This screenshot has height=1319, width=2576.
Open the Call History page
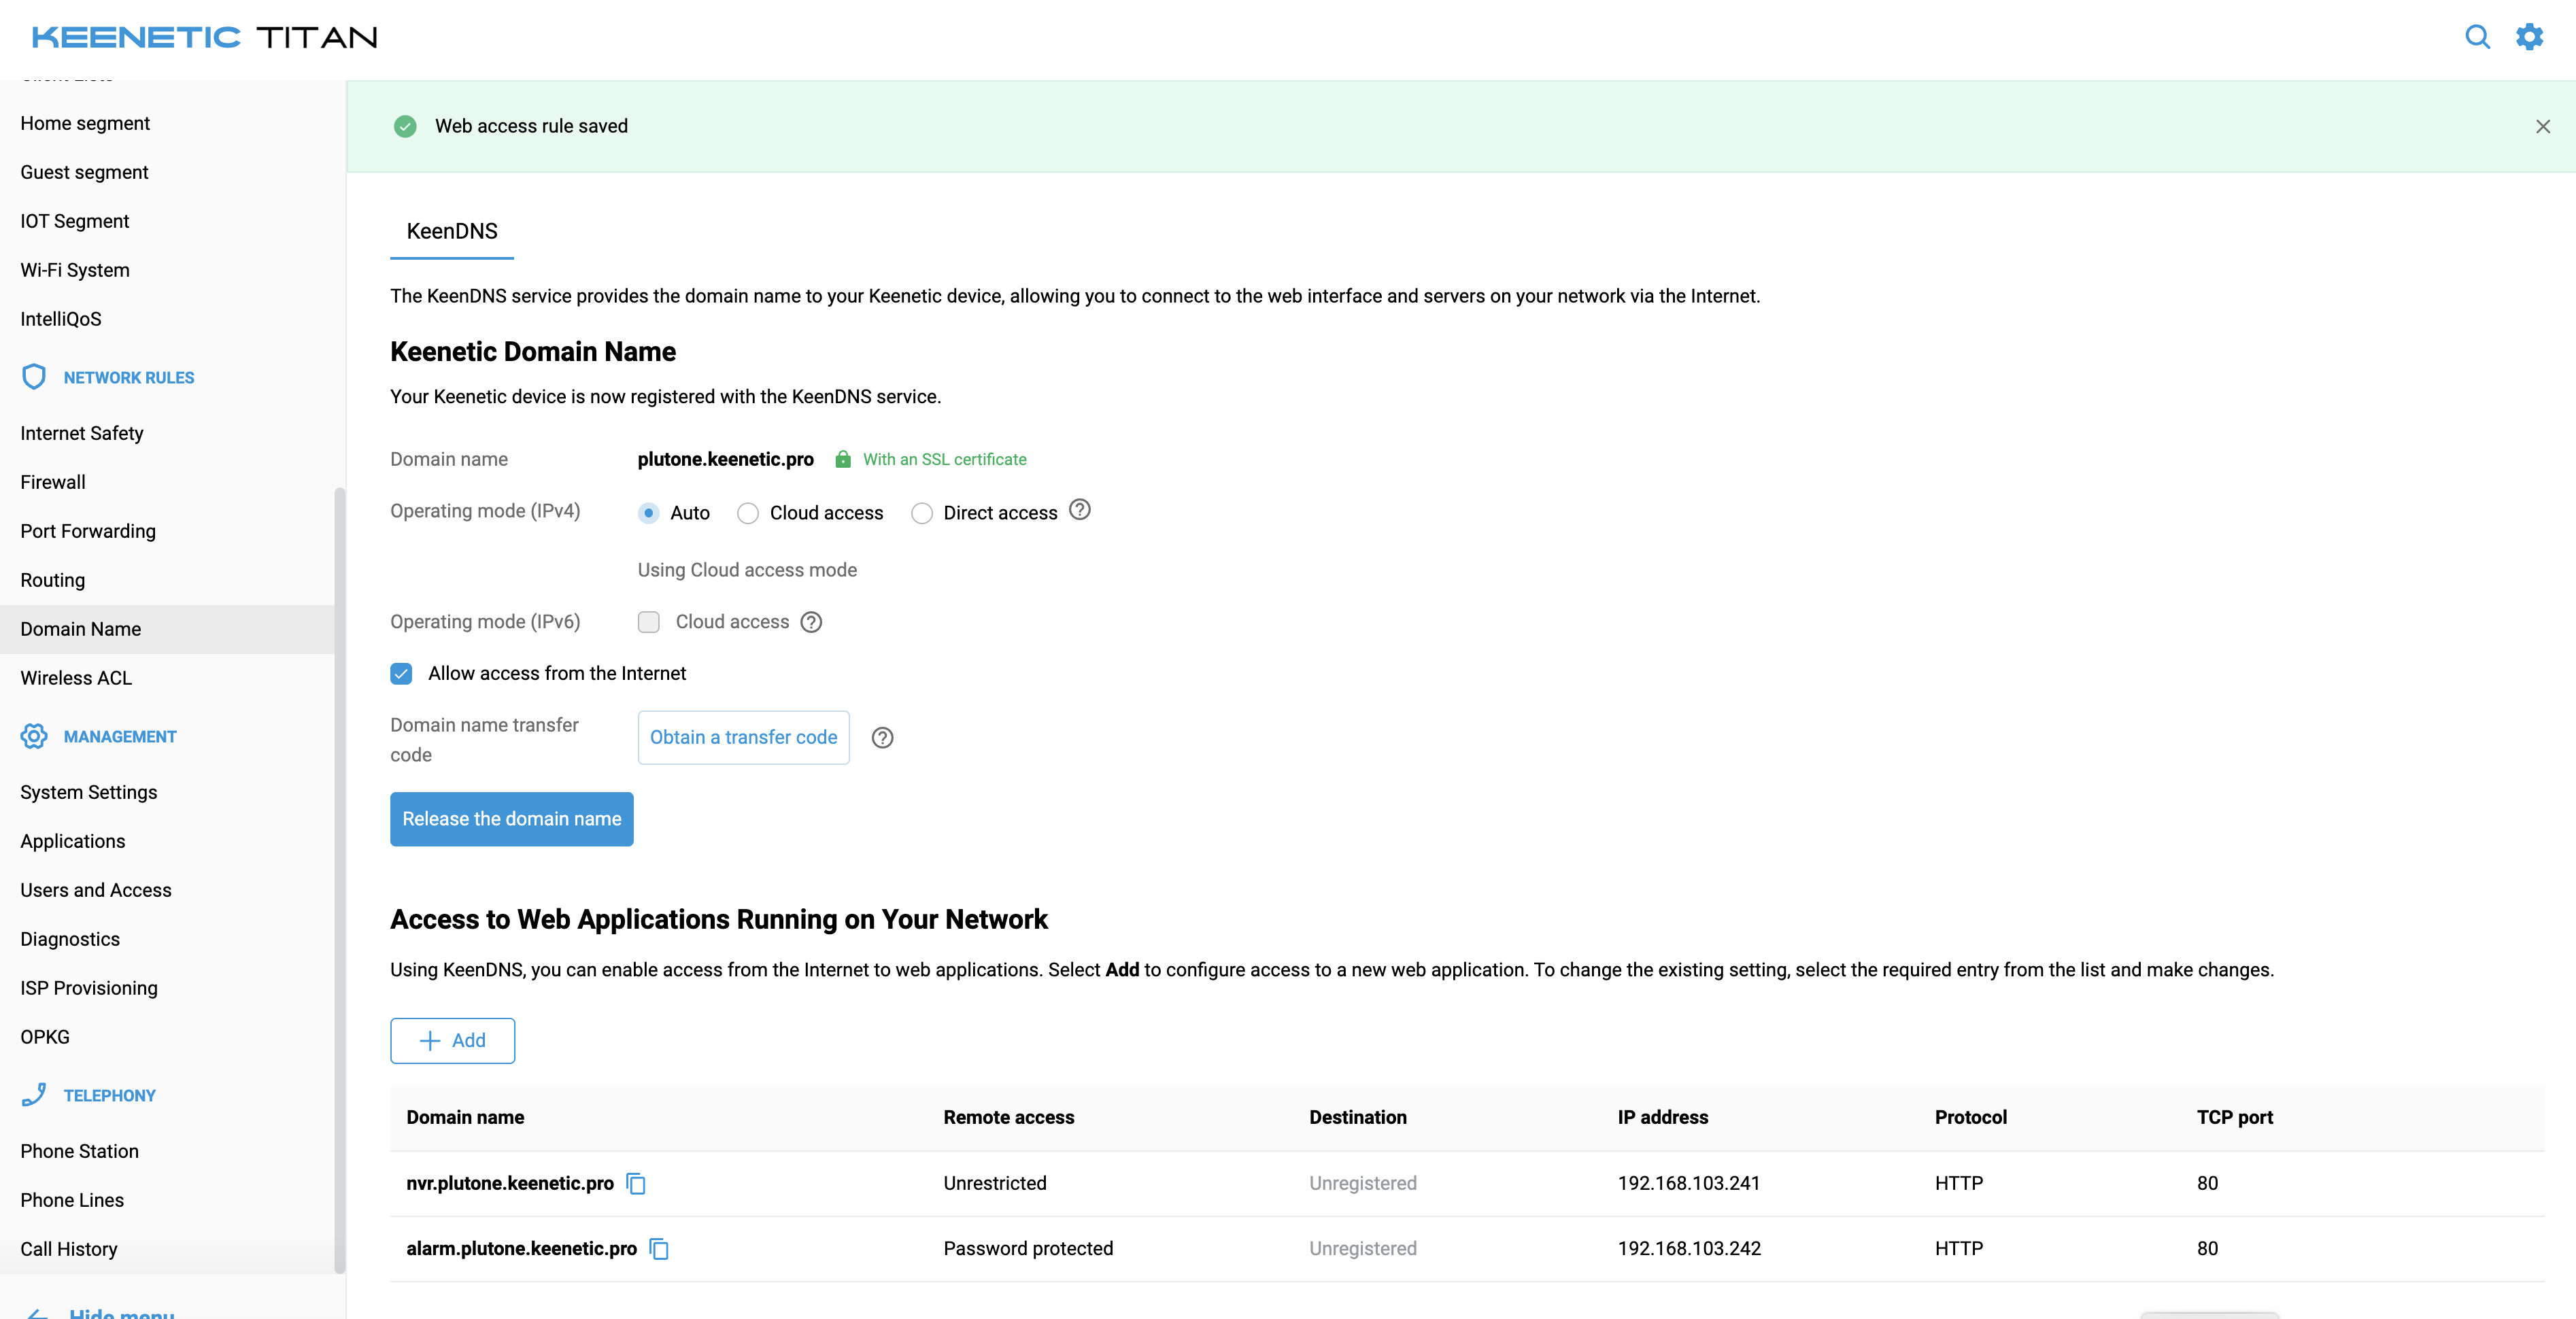(x=69, y=1249)
